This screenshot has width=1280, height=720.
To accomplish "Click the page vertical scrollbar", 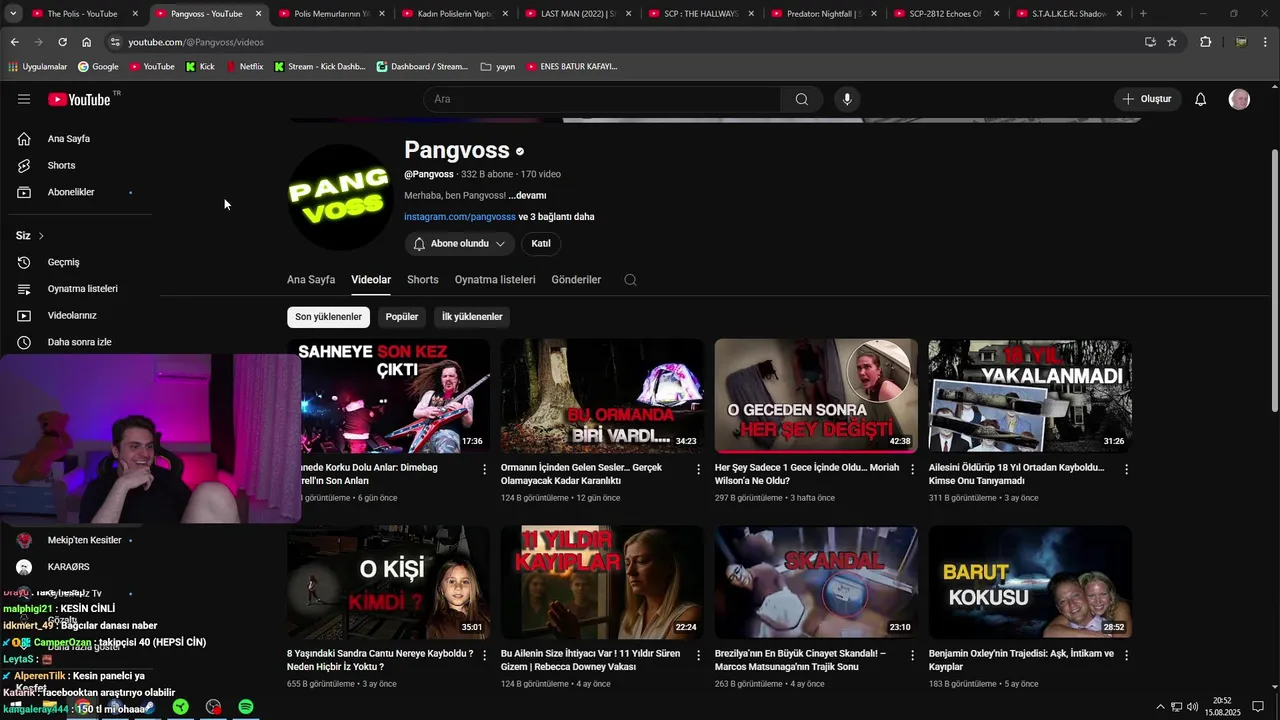I will 1274,280.
